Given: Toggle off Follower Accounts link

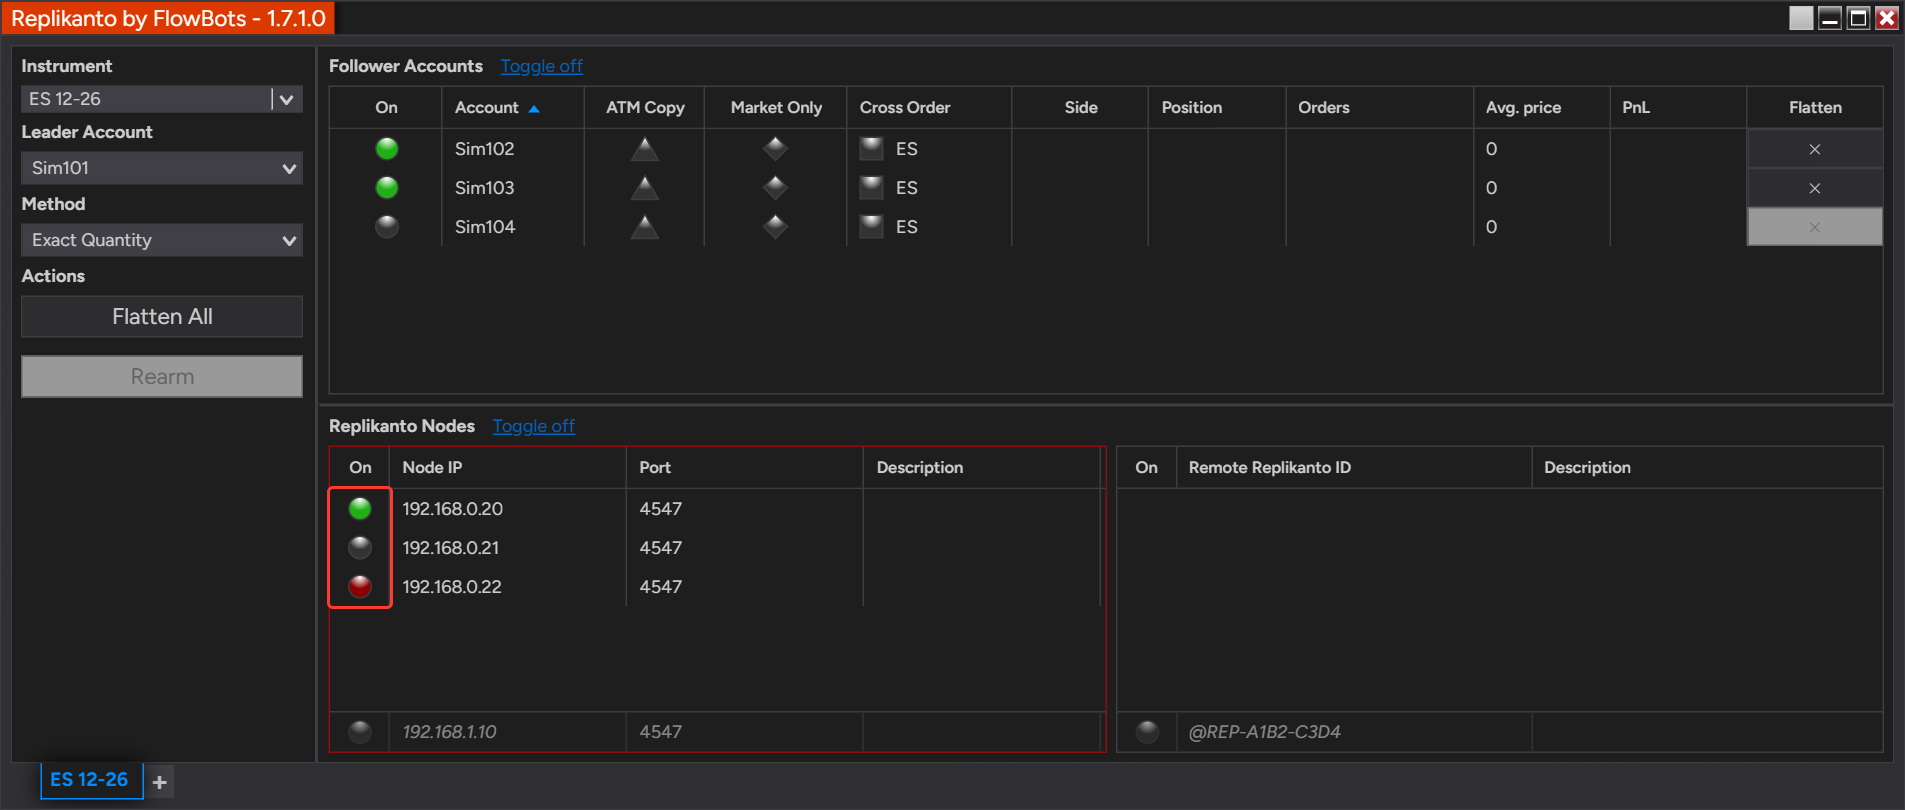Looking at the screenshot, I should click(542, 66).
